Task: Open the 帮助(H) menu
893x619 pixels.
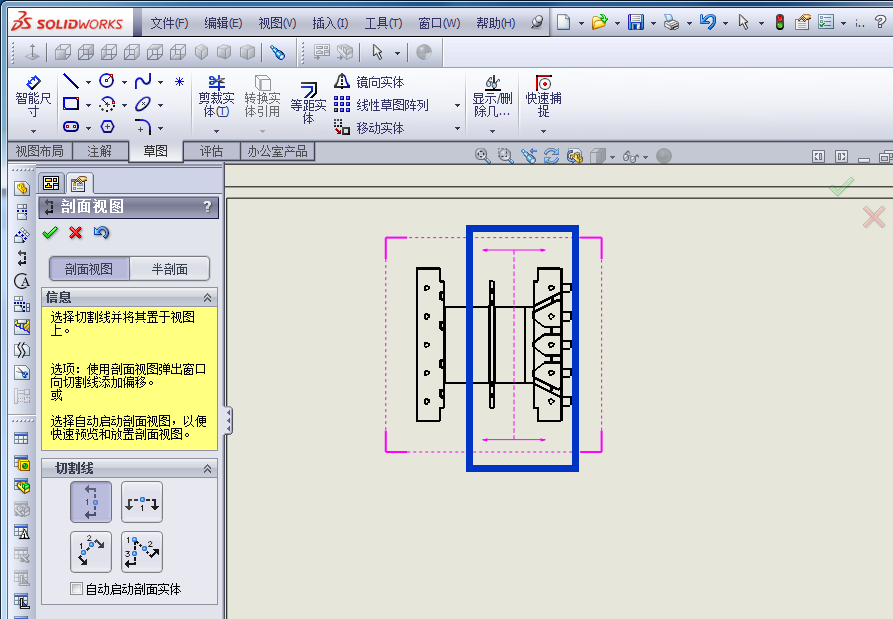Action: click(x=495, y=23)
